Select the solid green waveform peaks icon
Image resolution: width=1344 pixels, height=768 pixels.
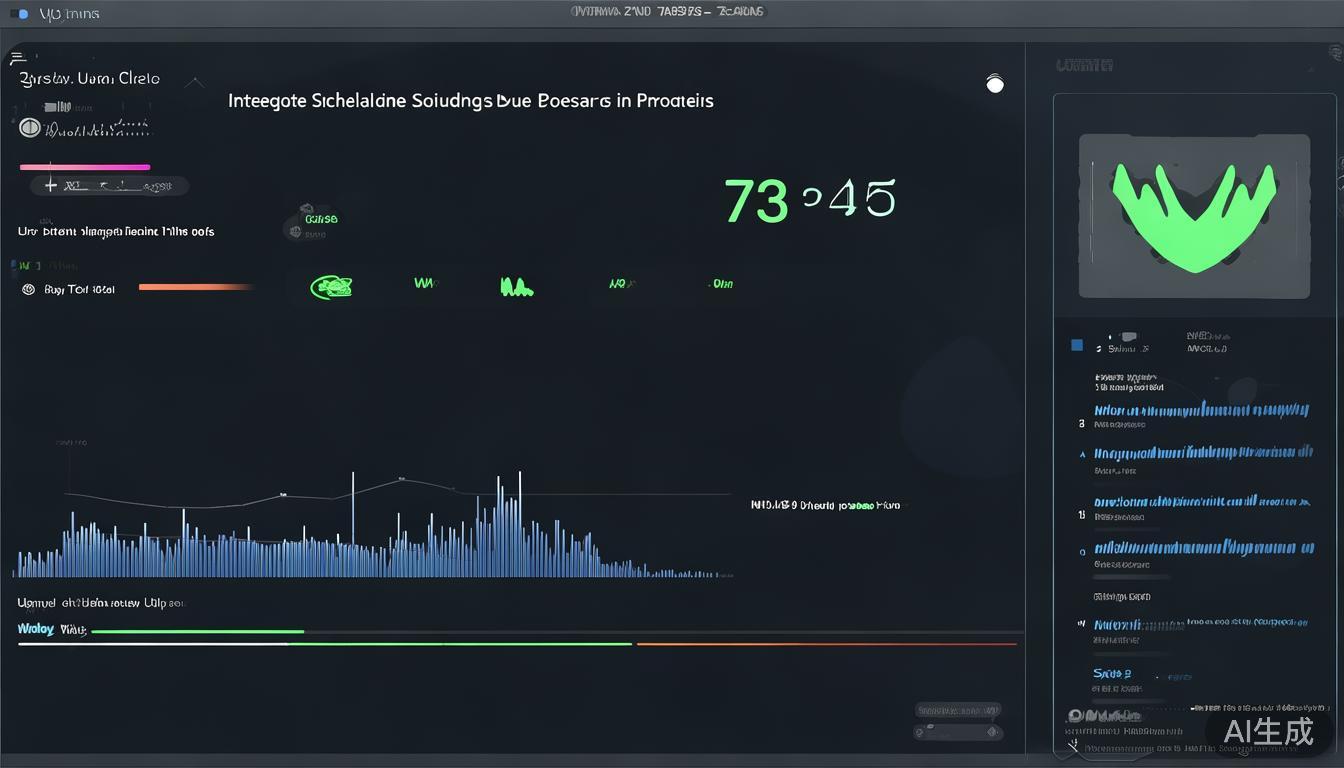515,288
